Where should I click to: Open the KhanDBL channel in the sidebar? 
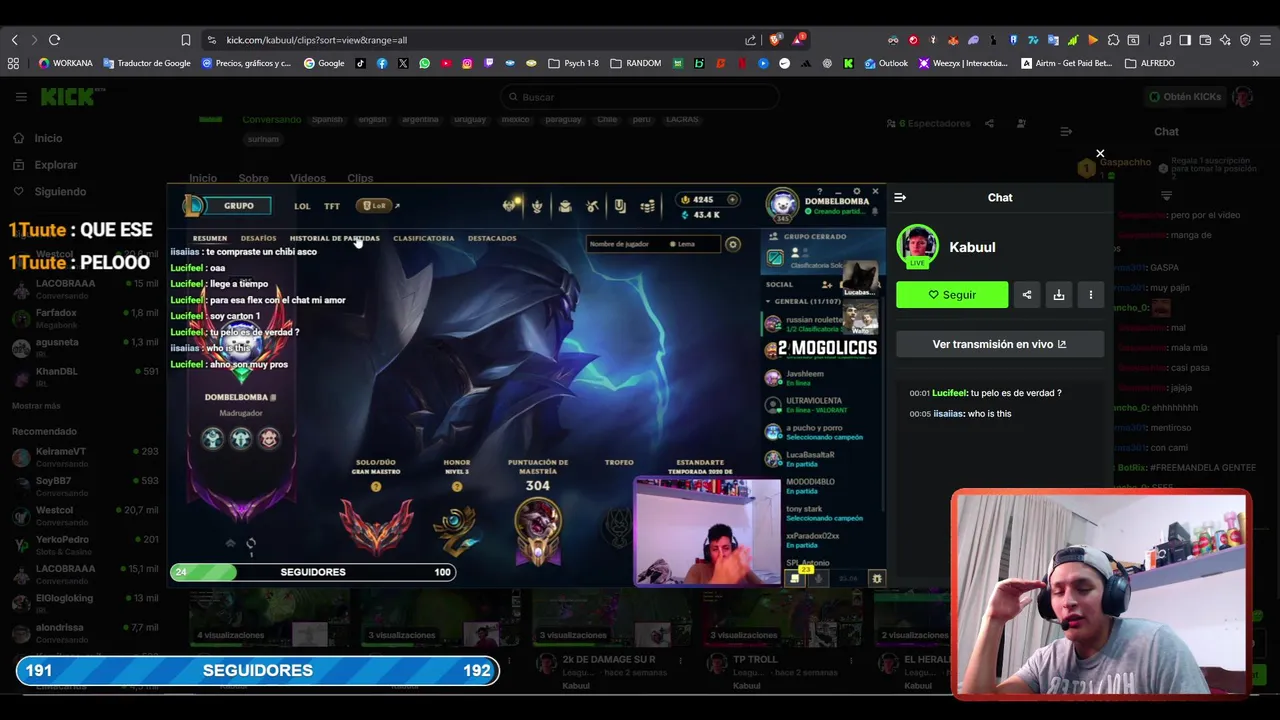pos(84,376)
